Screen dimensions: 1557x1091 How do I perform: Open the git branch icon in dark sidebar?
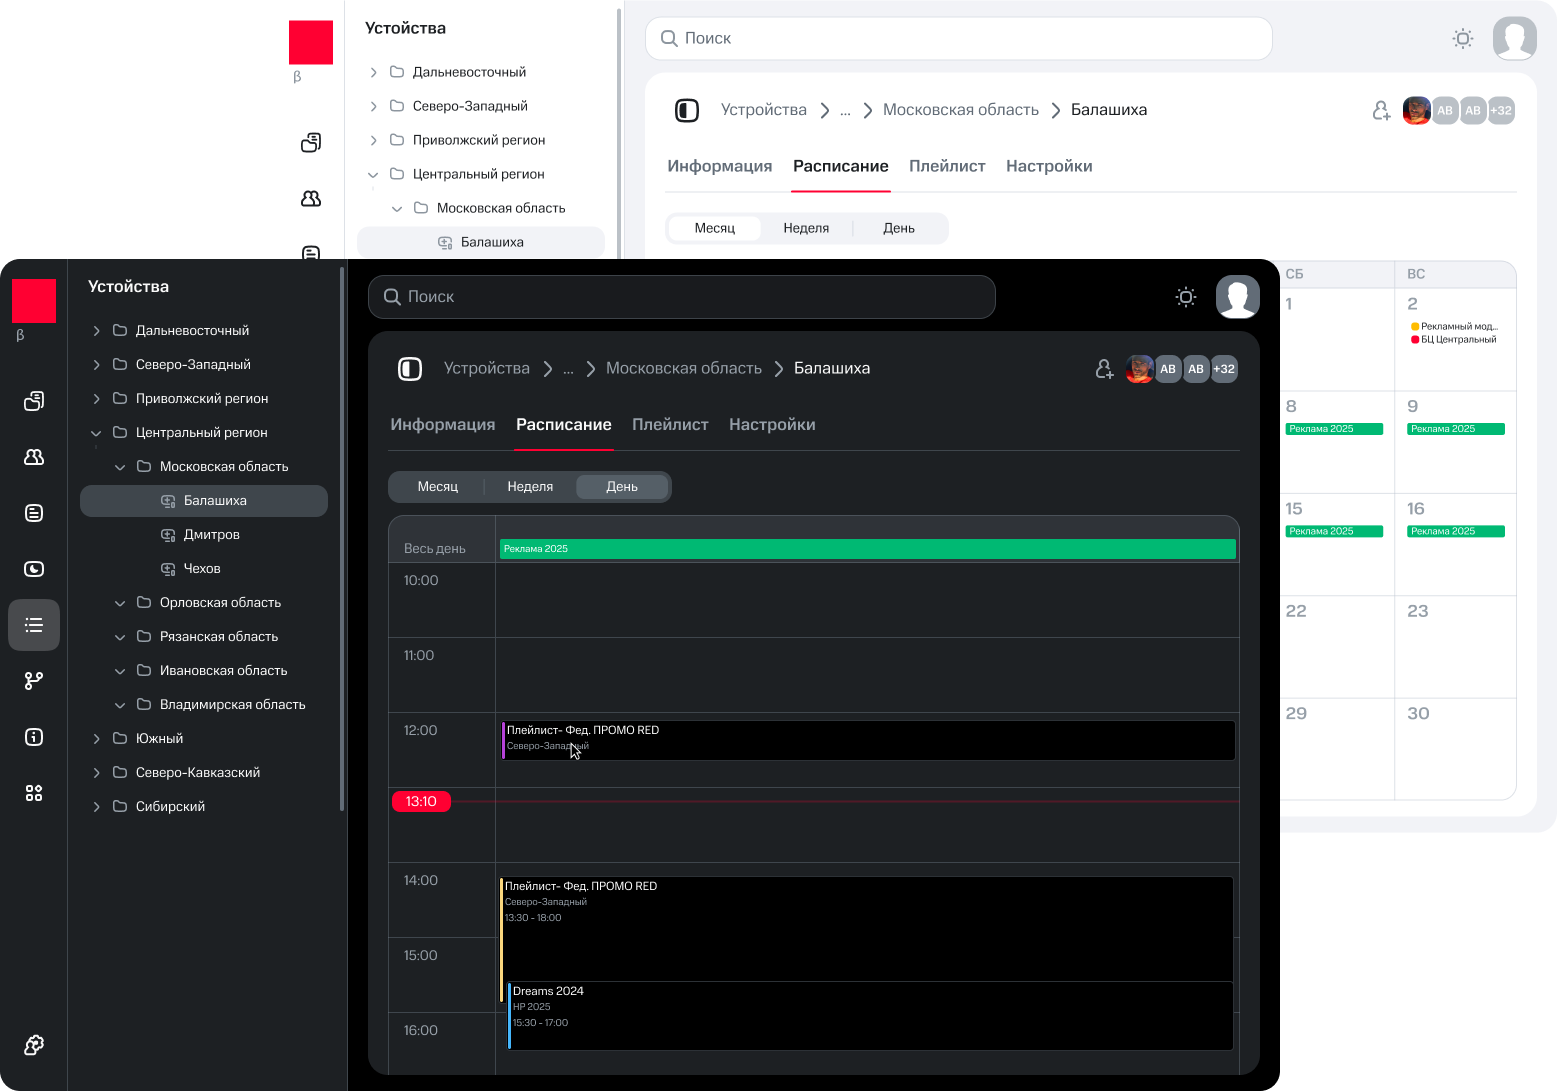(x=34, y=681)
